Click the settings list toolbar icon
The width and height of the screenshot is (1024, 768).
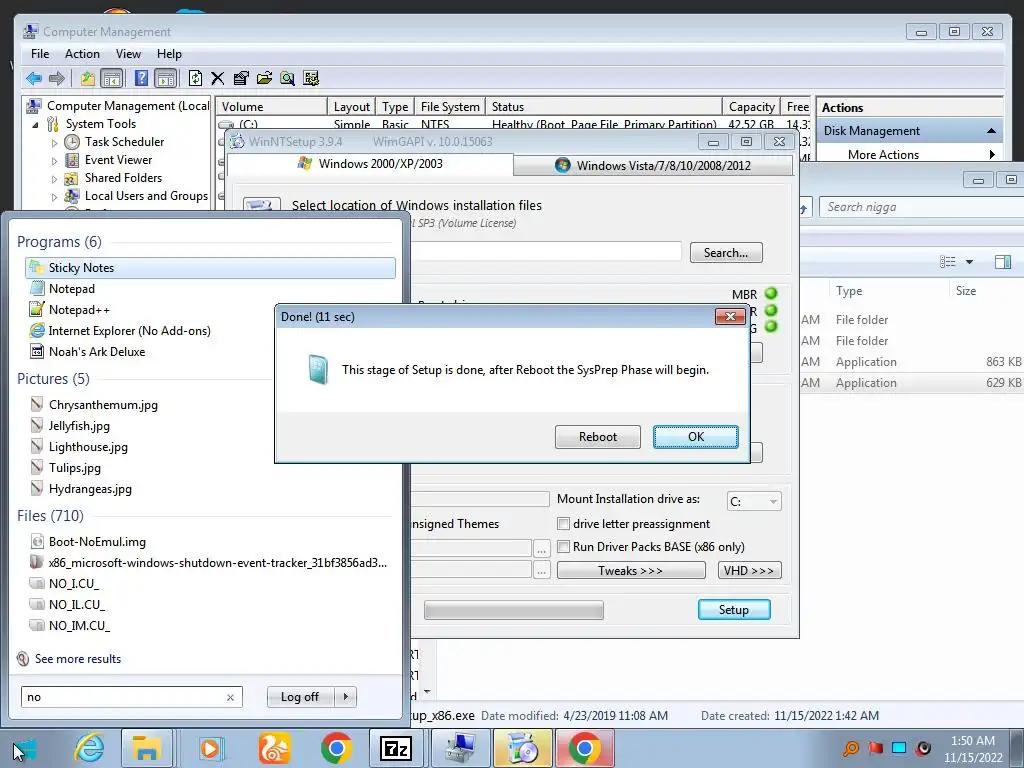click(x=311, y=79)
